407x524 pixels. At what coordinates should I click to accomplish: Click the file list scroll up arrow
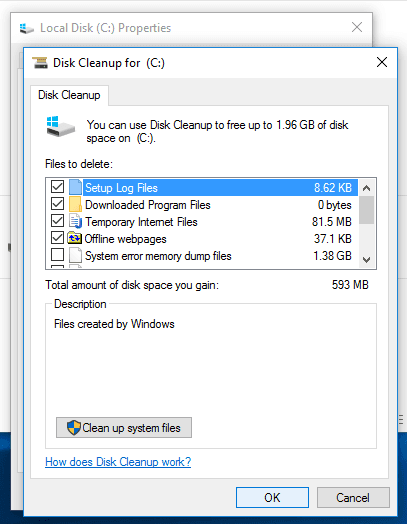pos(367,188)
